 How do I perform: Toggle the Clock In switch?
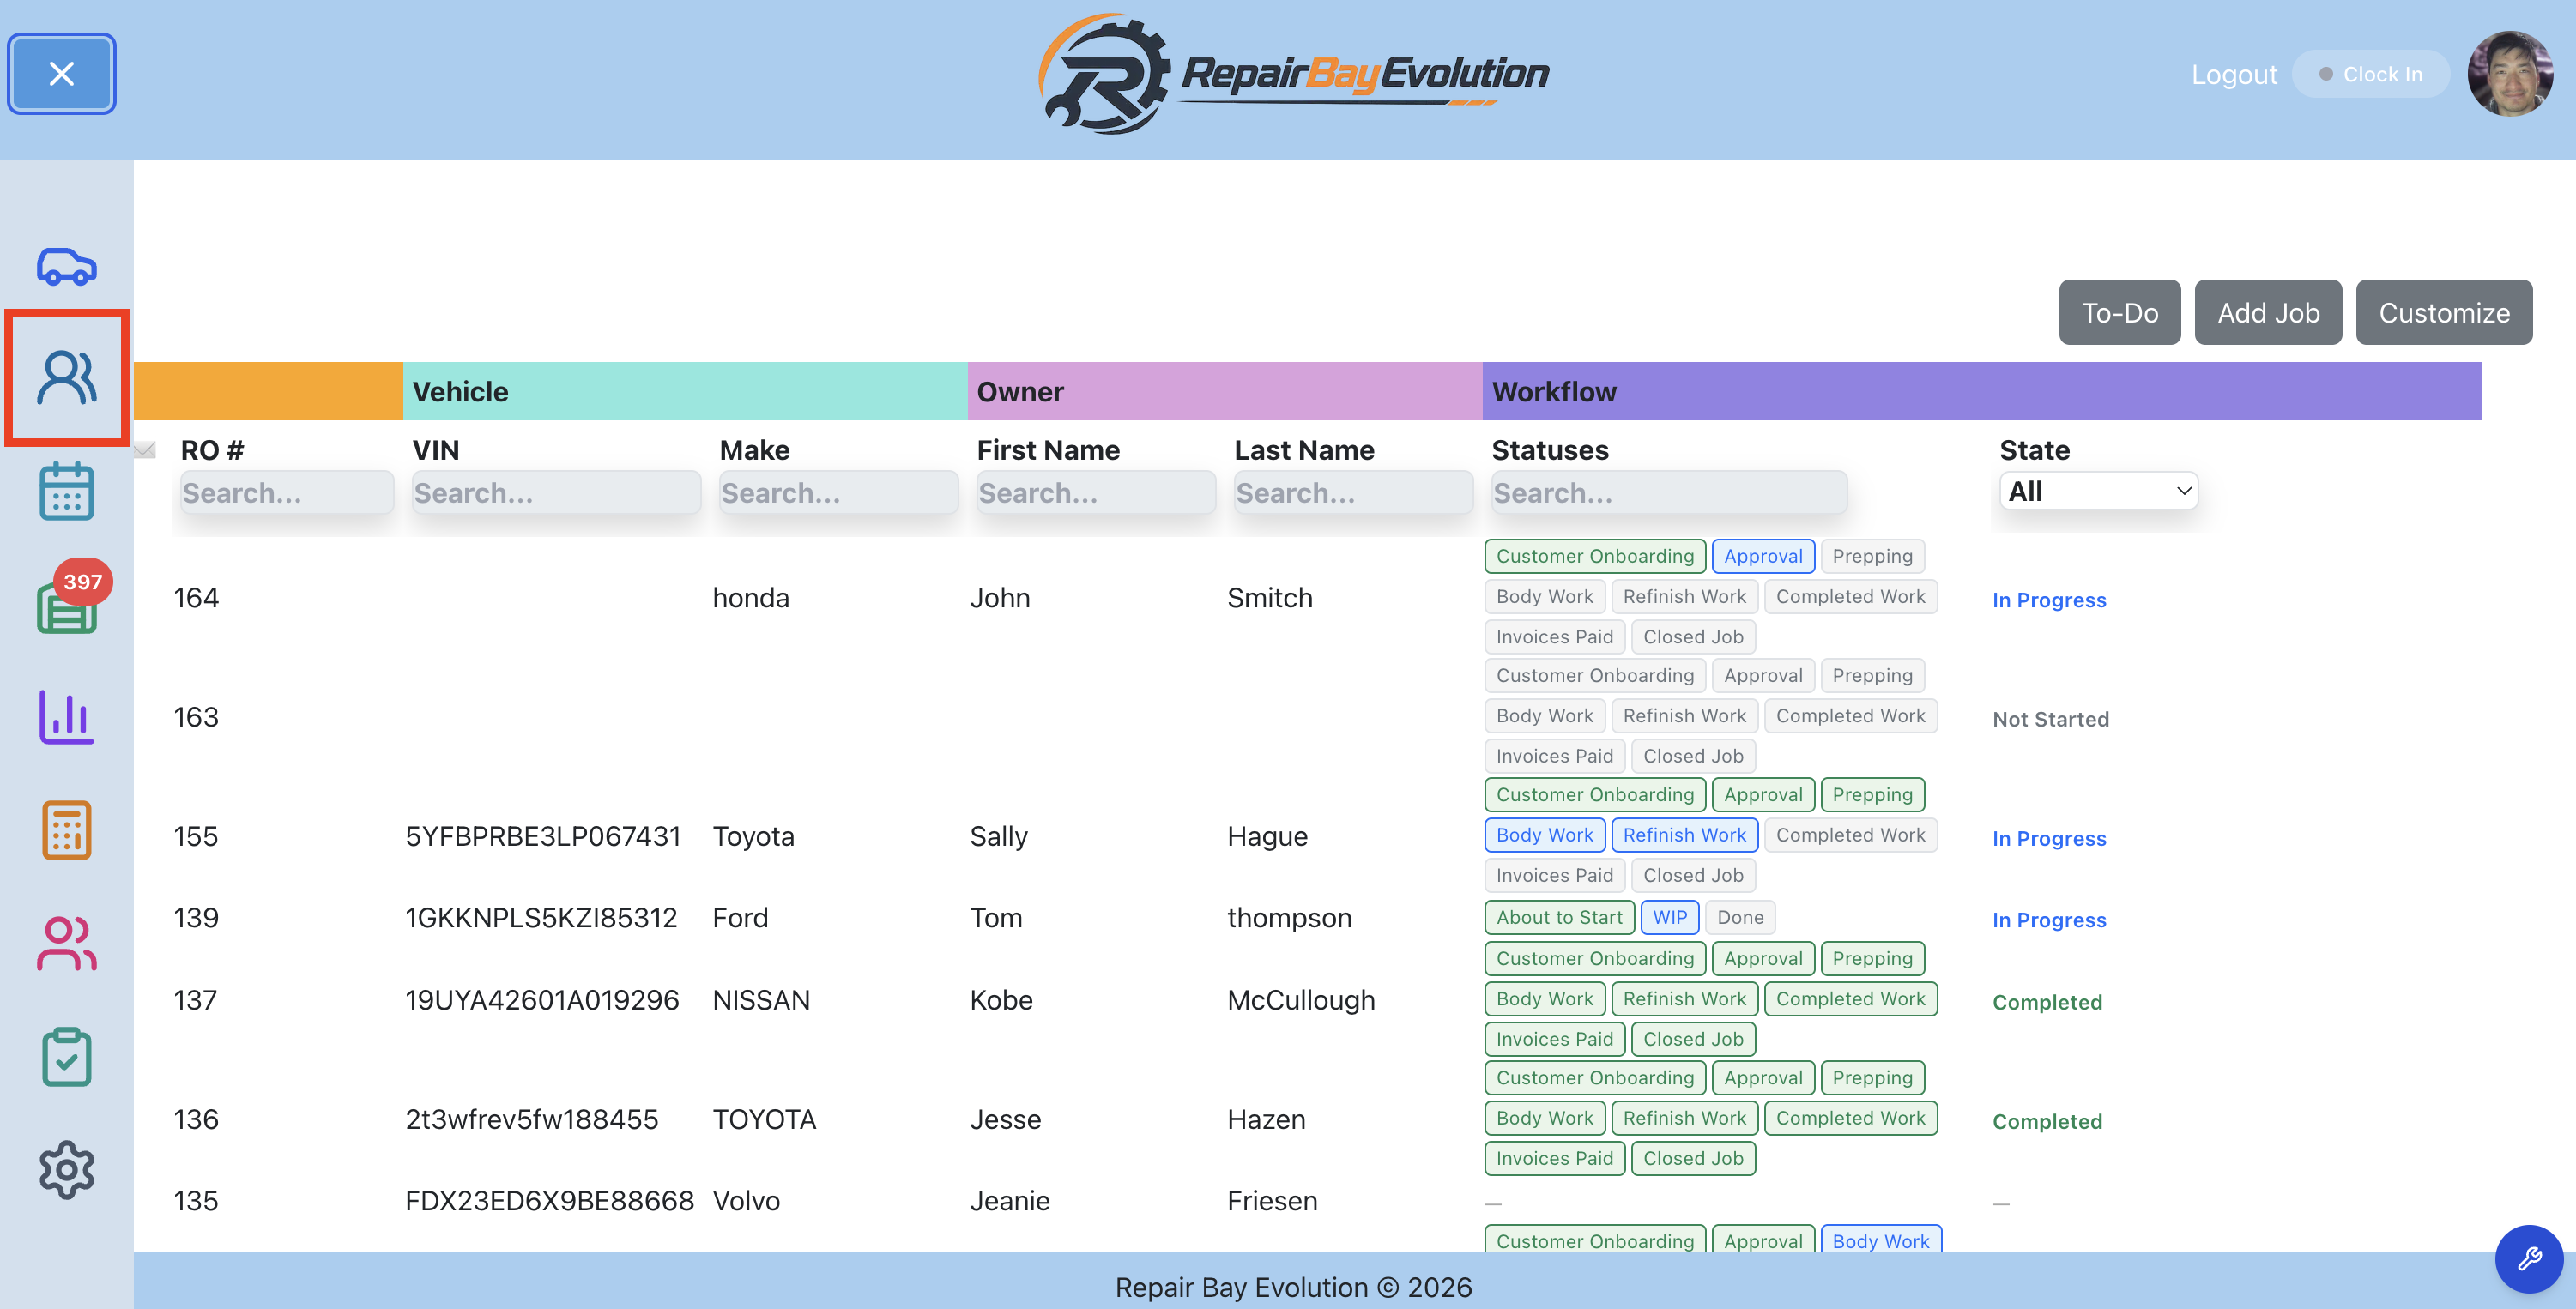coord(2370,74)
